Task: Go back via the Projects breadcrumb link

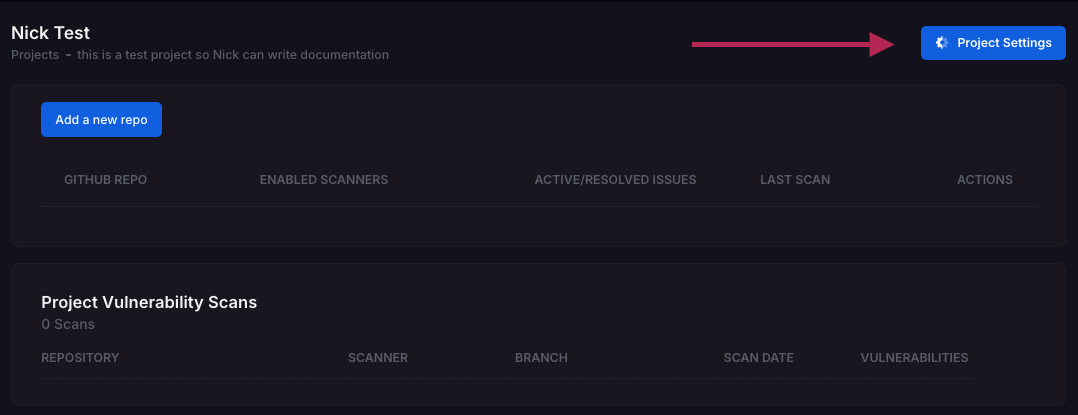Action: [x=35, y=54]
